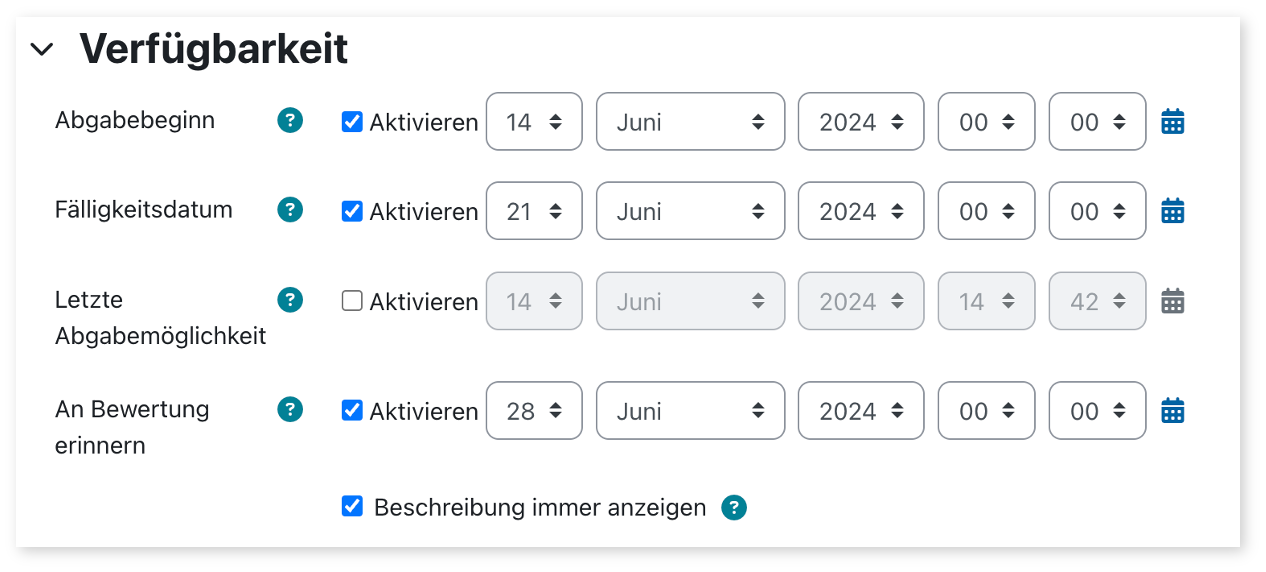
Task: Open calendar picker for Abgabebeginn
Action: click(x=1172, y=122)
